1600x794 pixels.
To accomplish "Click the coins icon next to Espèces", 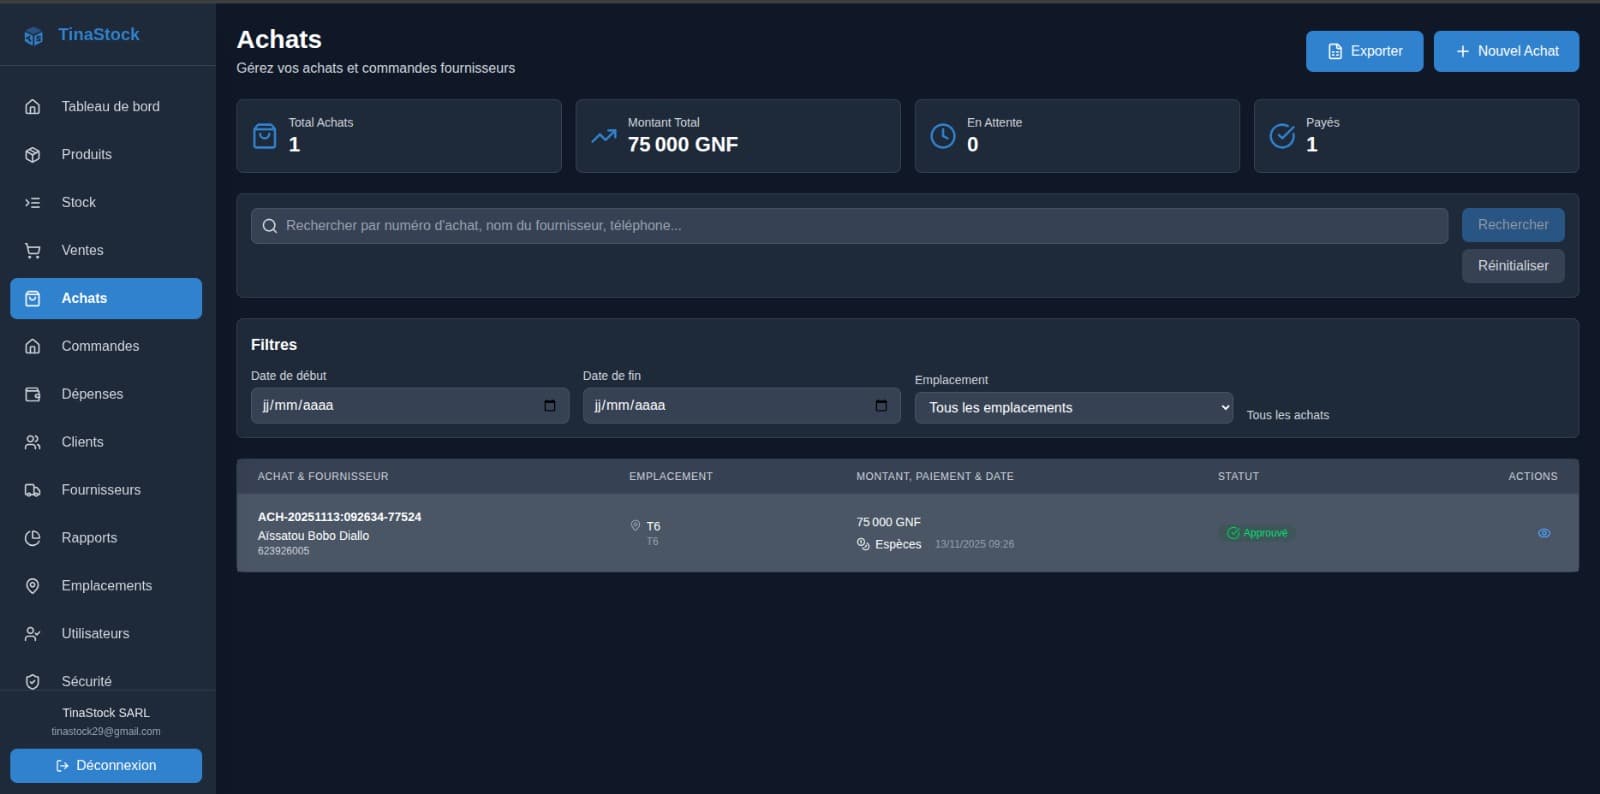I will (x=863, y=544).
